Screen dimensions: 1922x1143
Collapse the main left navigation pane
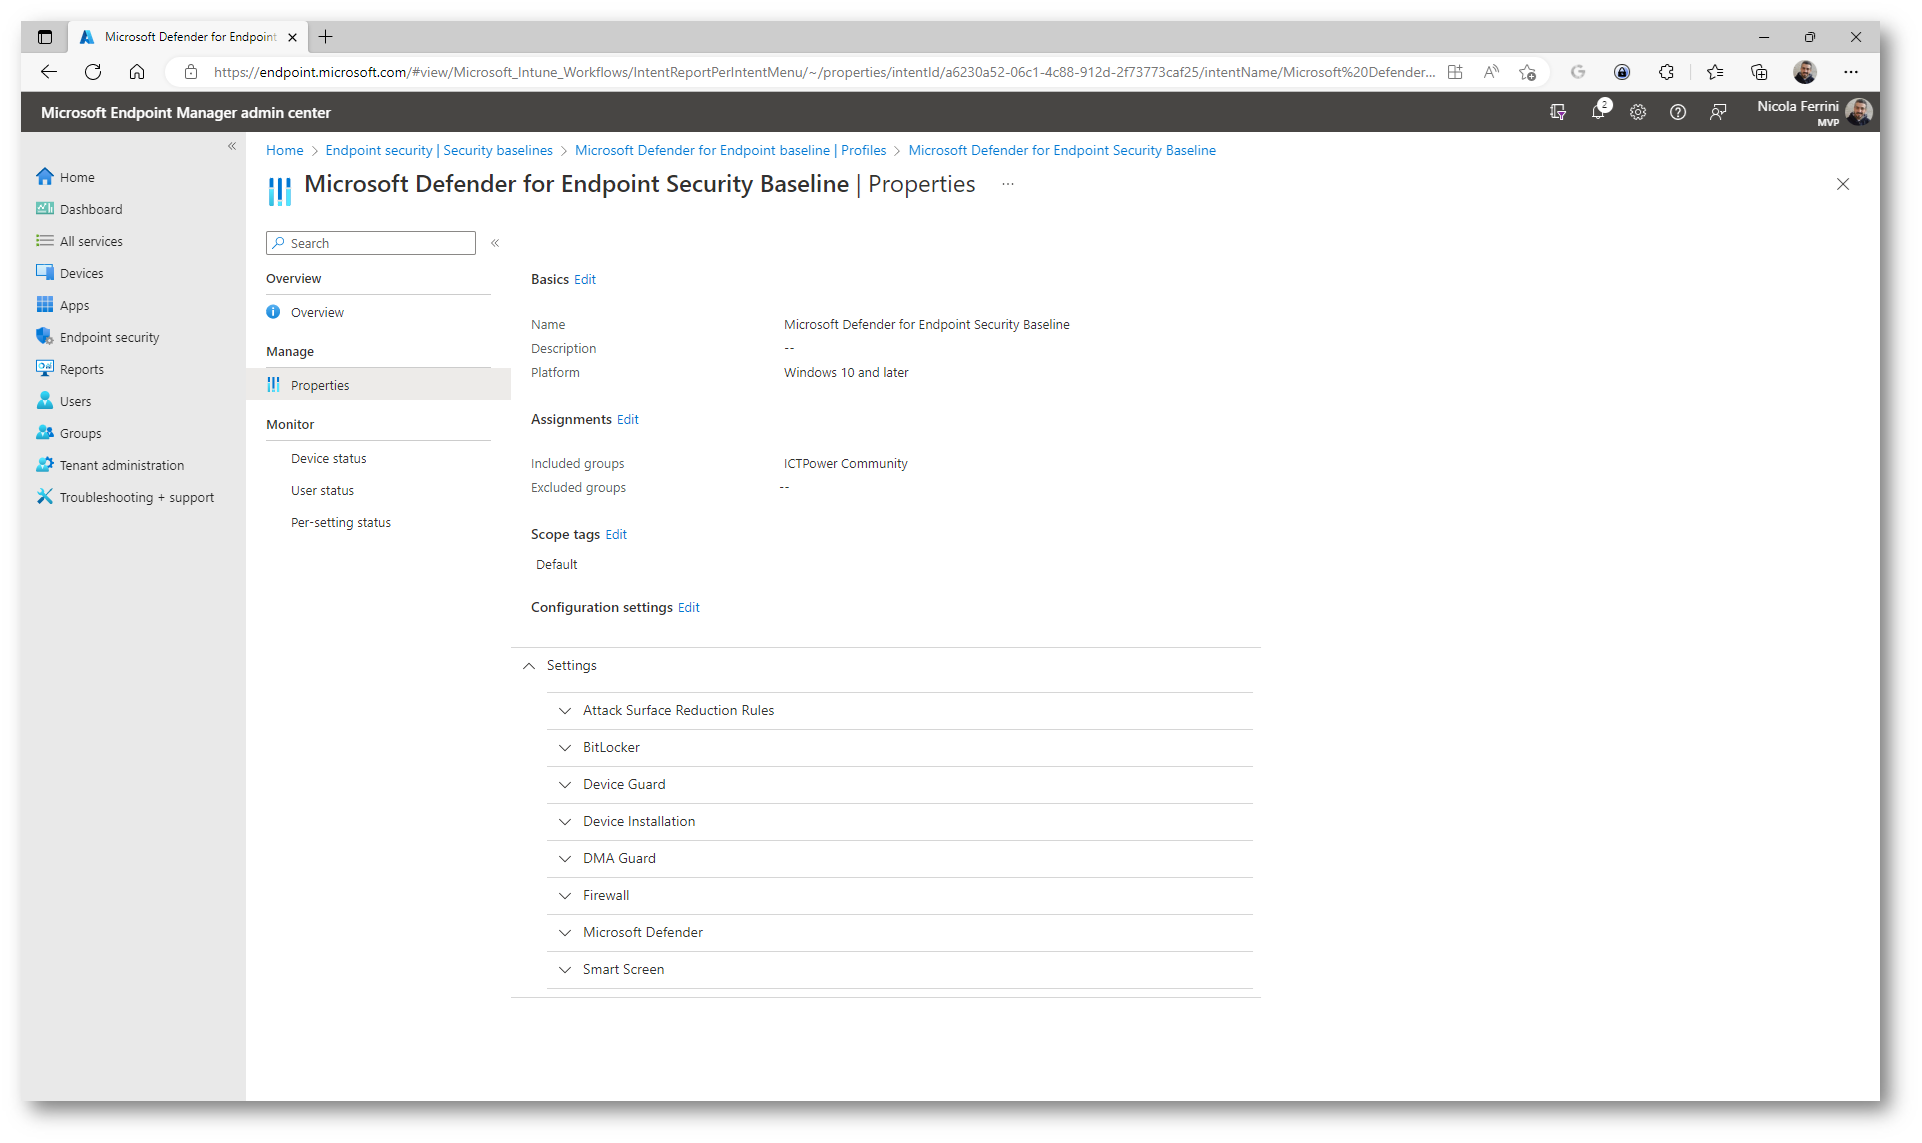[232, 146]
